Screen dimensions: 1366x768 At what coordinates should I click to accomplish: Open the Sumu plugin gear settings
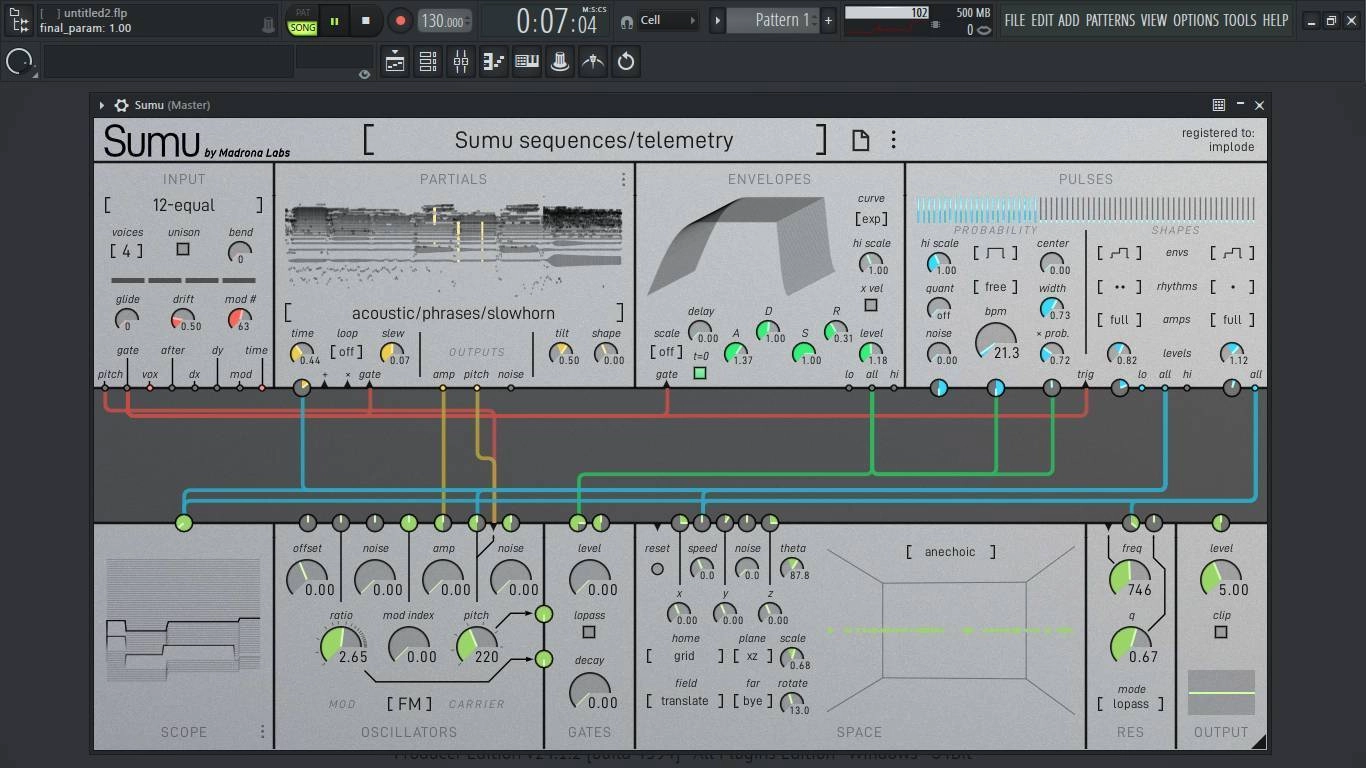coord(121,105)
